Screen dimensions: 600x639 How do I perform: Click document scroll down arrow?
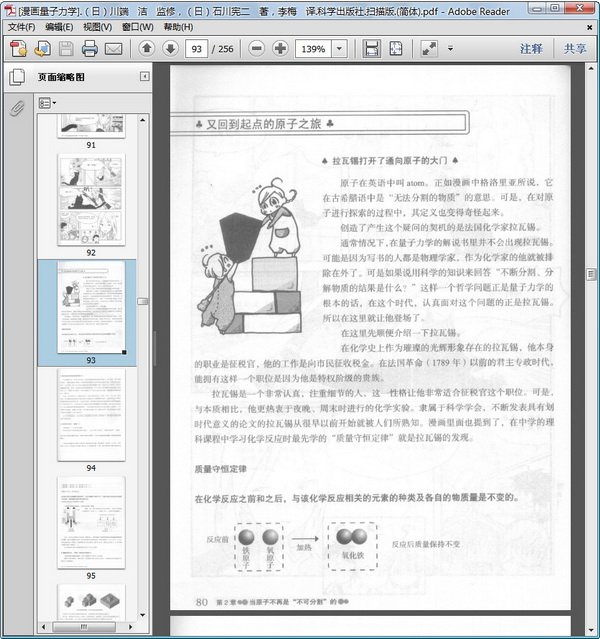(591, 631)
